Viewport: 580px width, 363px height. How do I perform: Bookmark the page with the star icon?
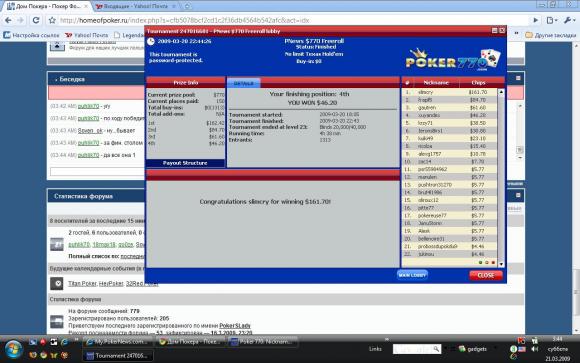(52, 20)
